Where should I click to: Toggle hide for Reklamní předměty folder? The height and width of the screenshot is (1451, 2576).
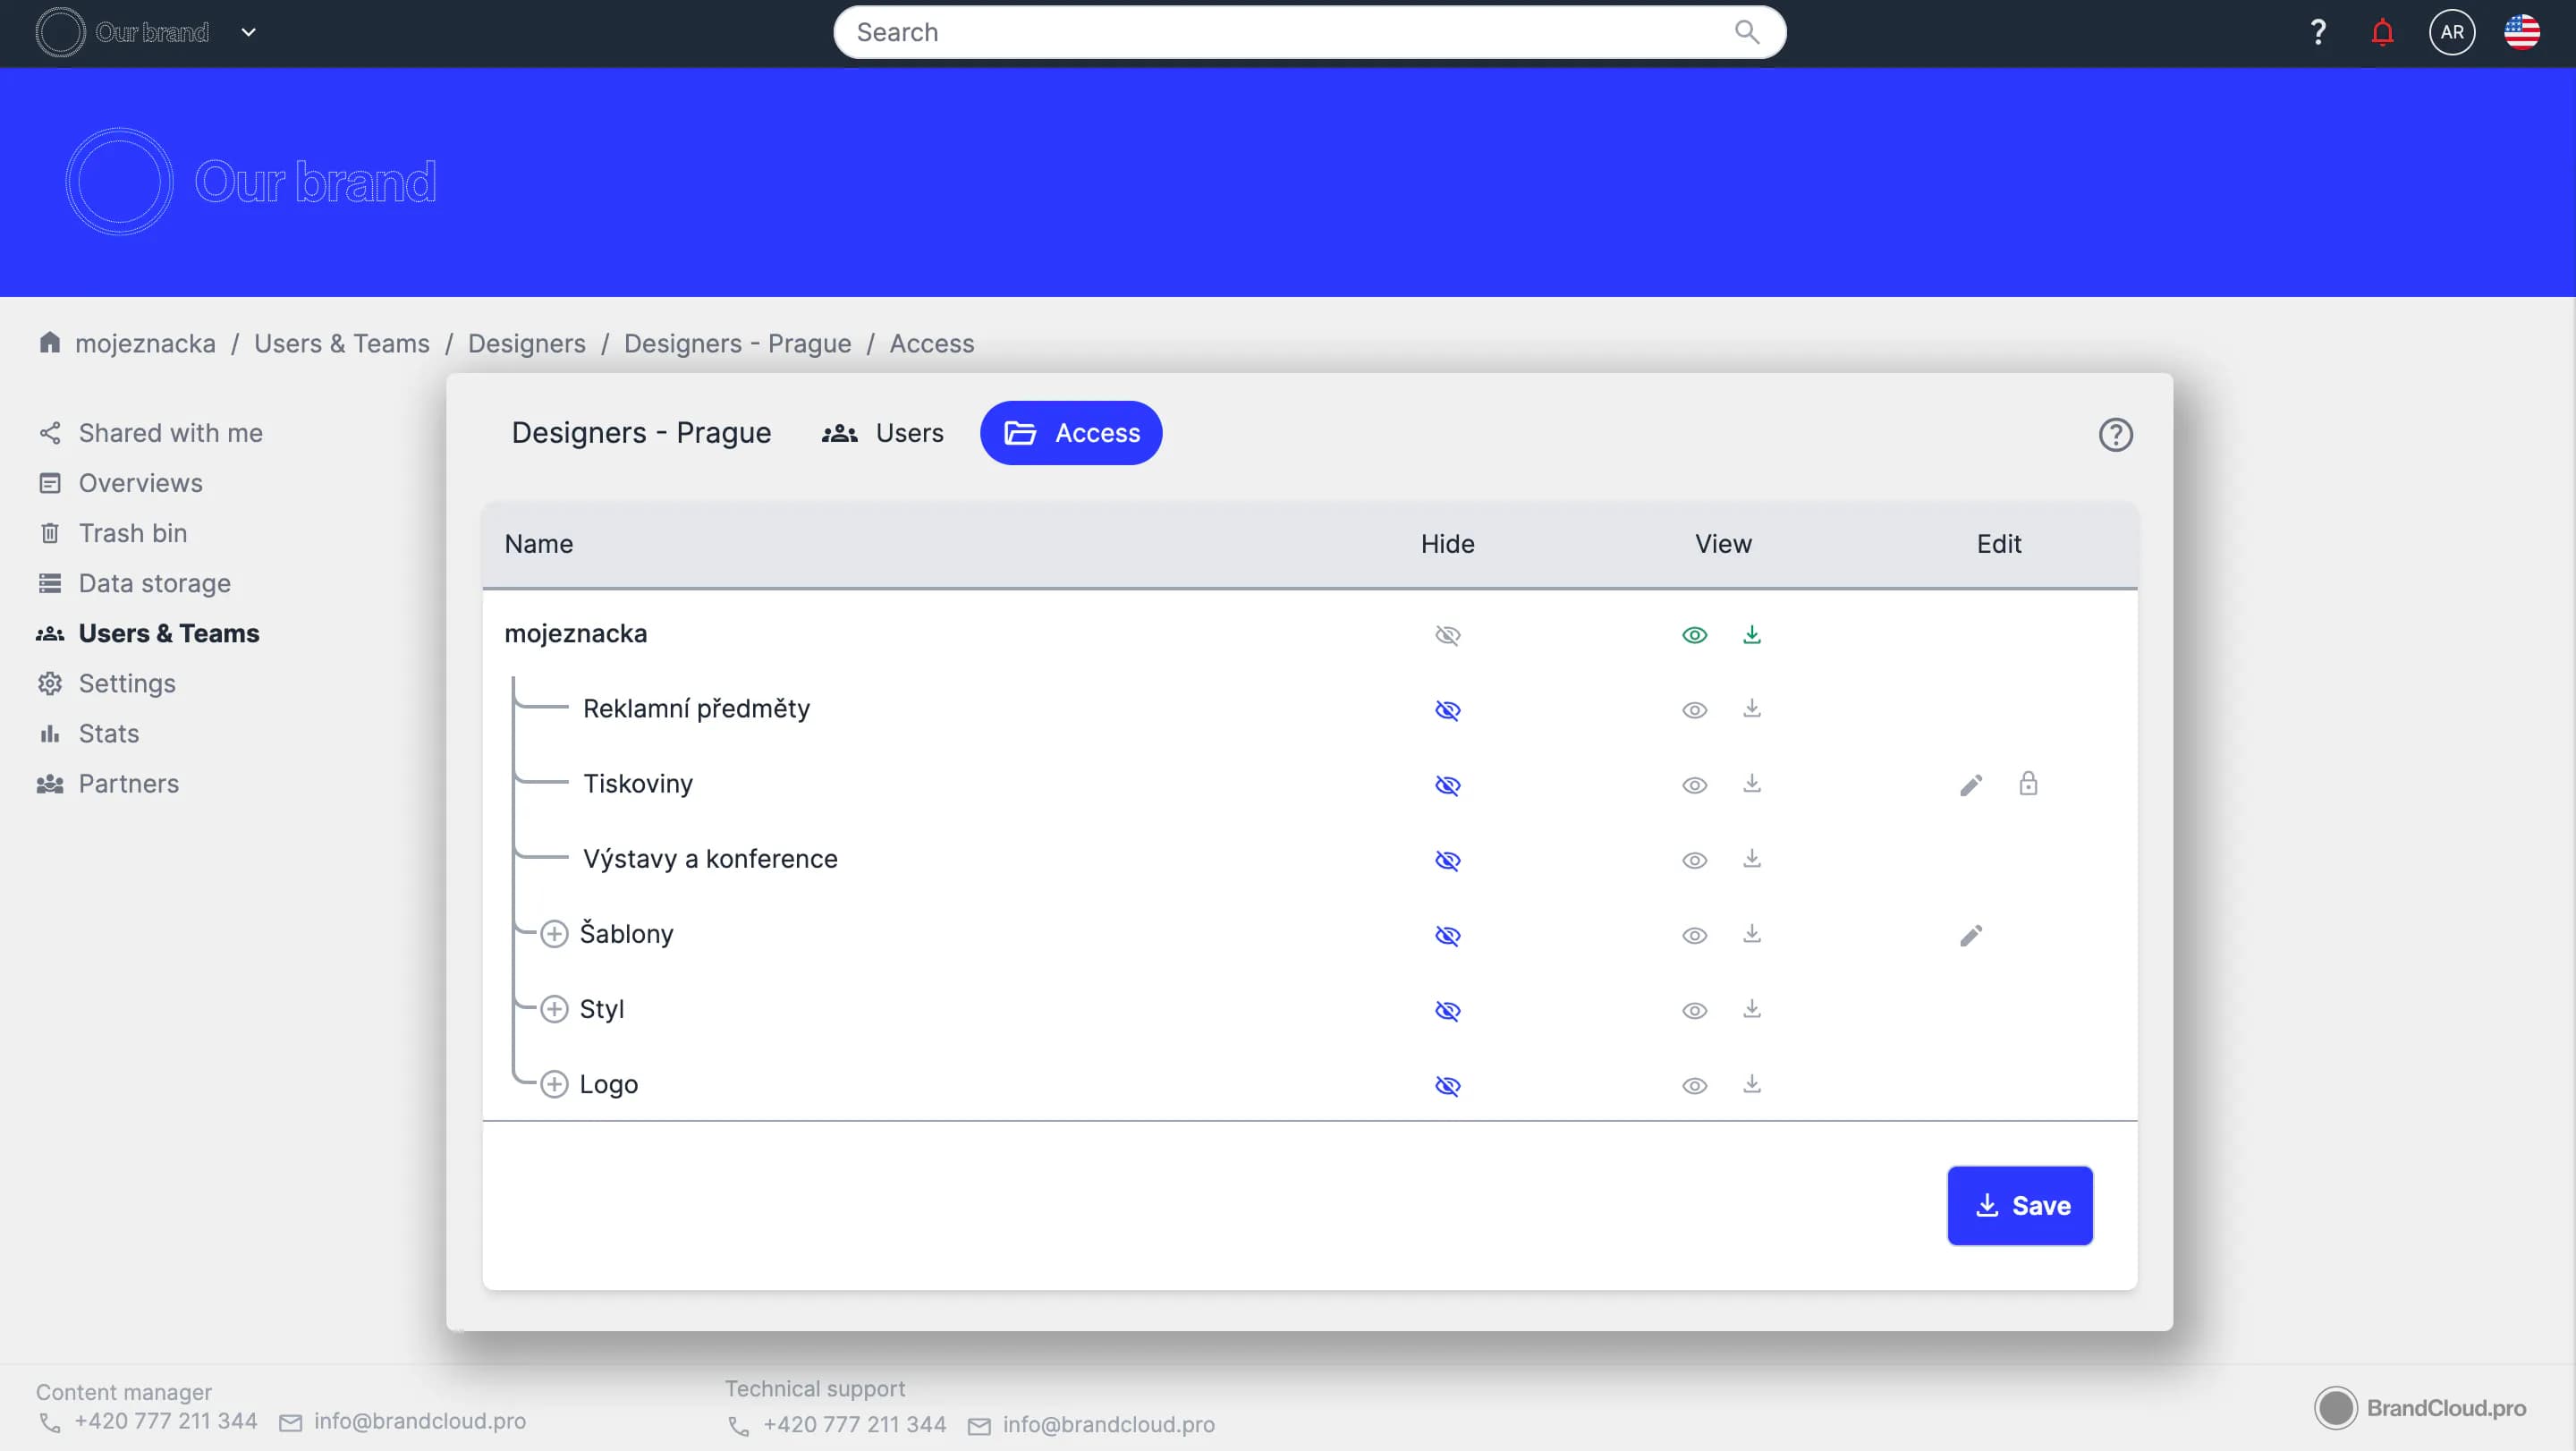[1447, 710]
